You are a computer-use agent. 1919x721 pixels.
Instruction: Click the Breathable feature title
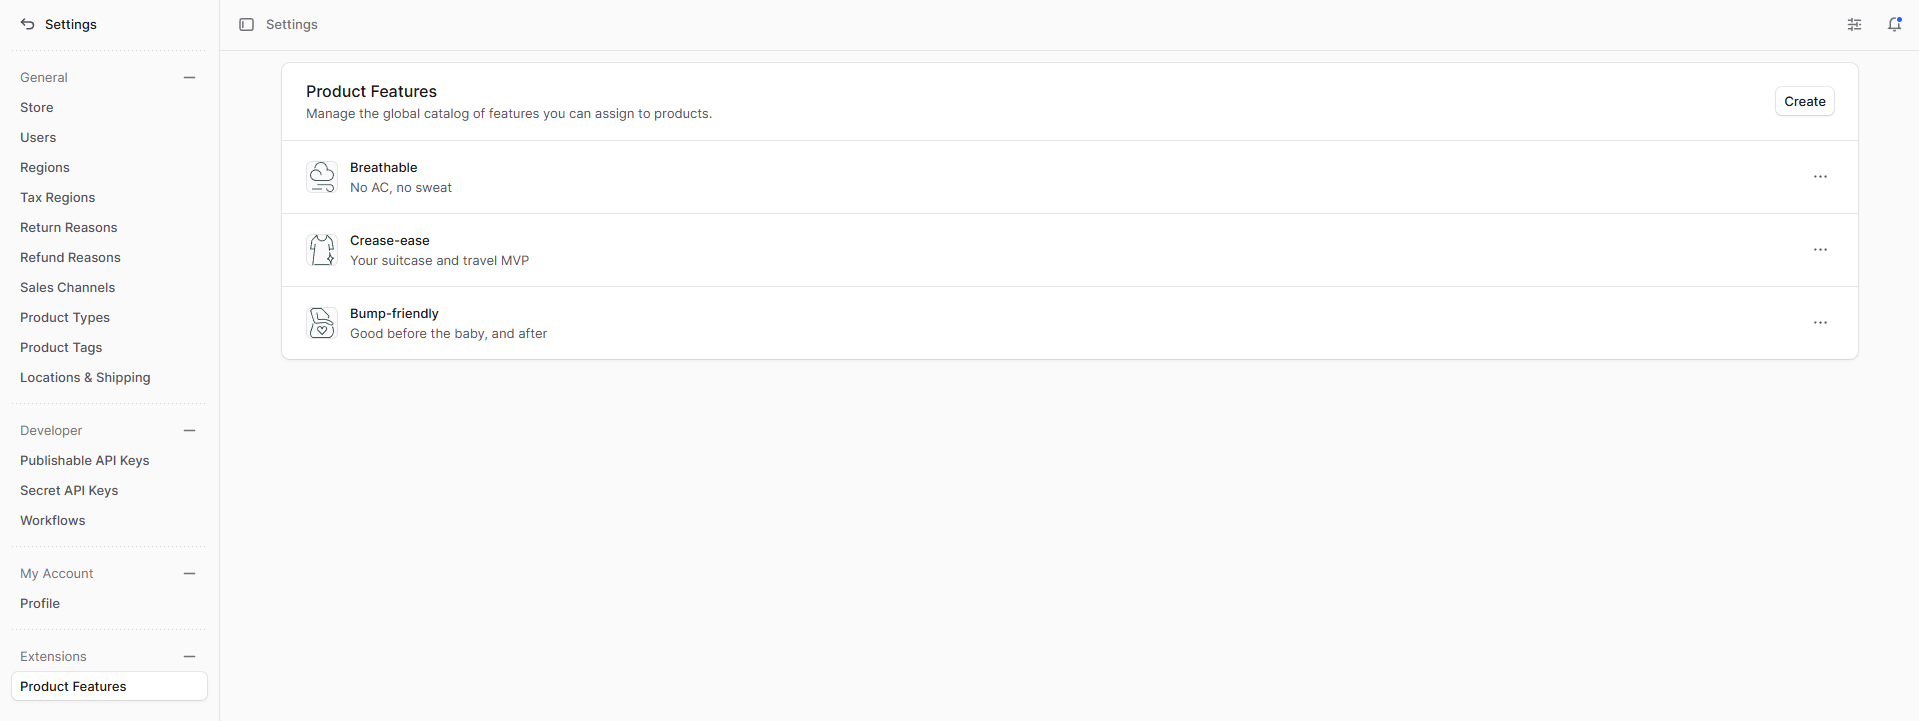click(384, 167)
